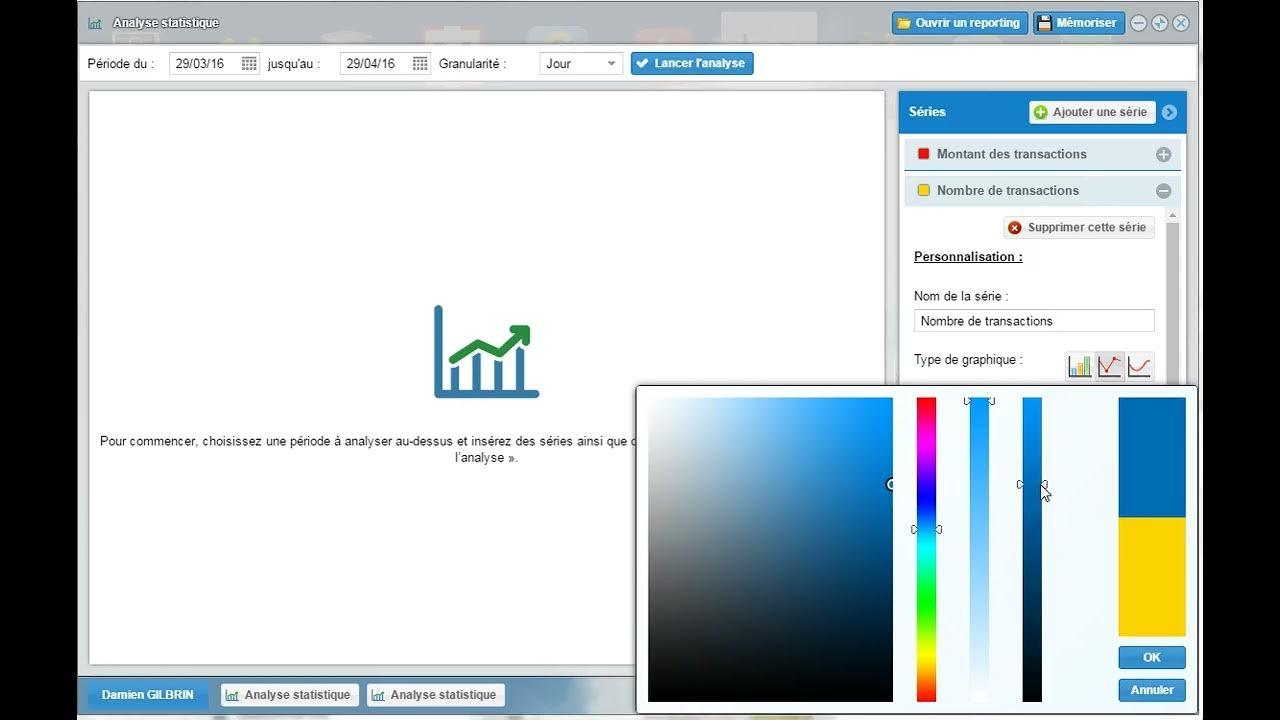Cancel color picker with Annuler
The height and width of the screenshot is (720, 1280).
tap(1152, 690)
